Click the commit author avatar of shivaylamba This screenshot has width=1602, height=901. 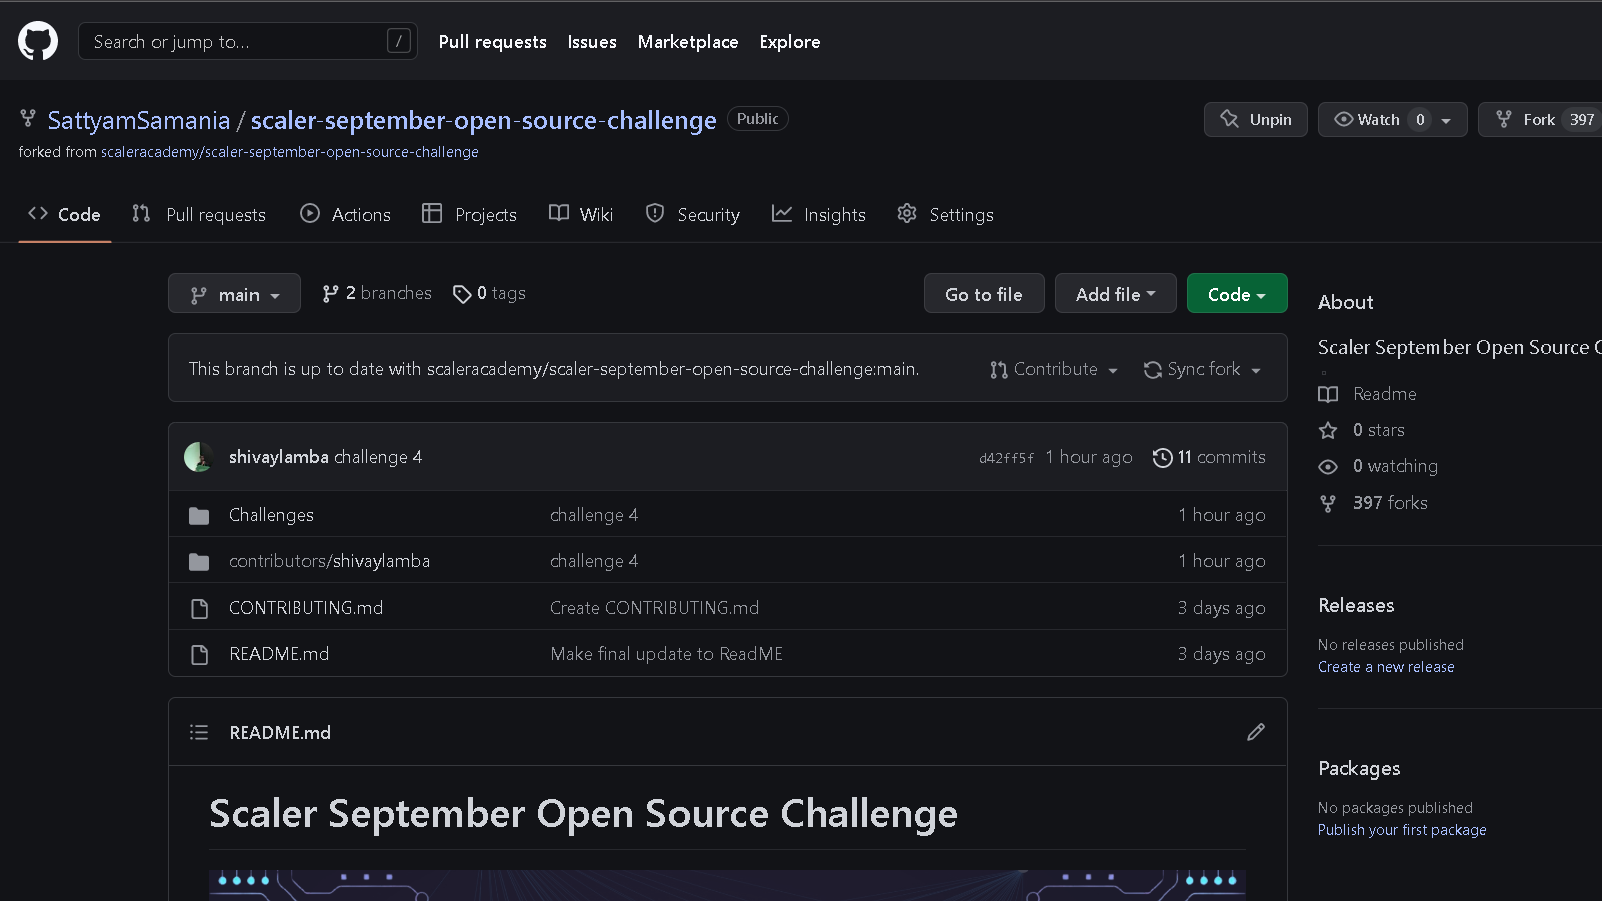pos(198,456)
